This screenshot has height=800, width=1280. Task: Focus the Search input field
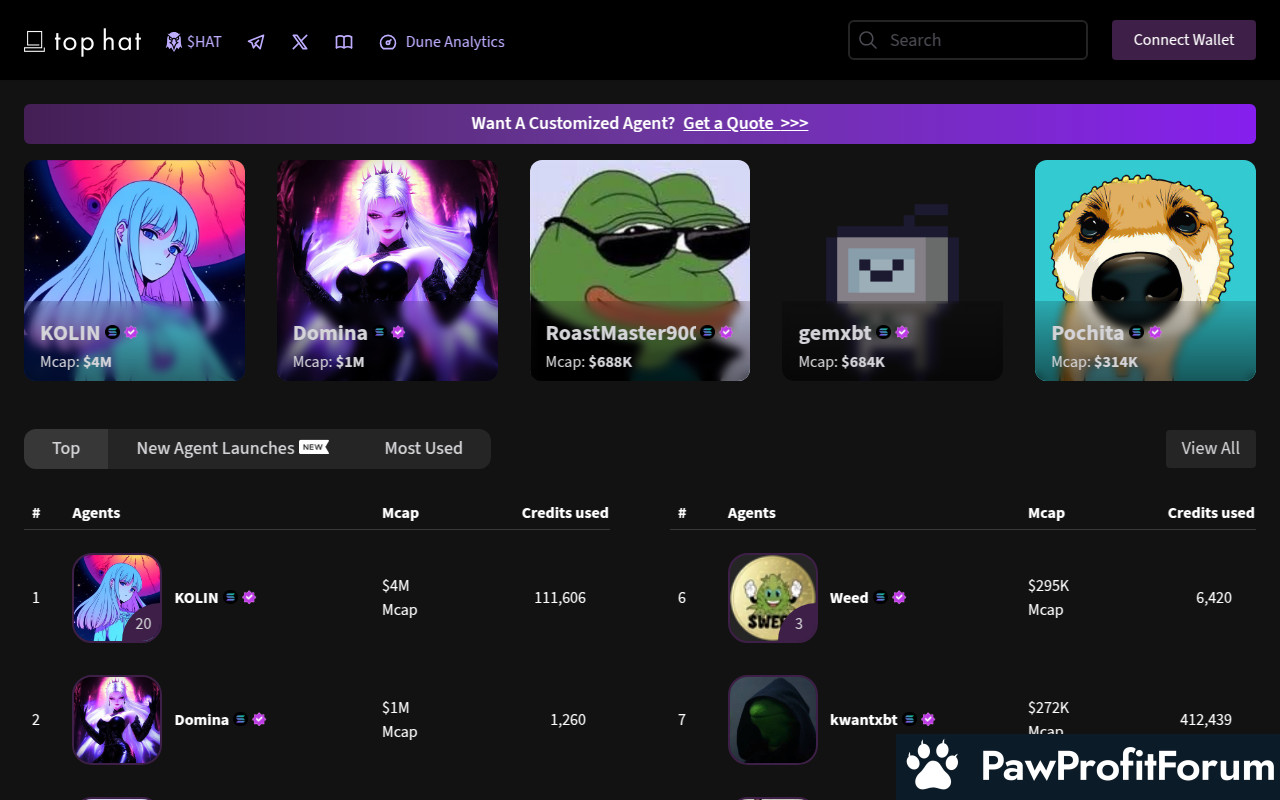pyautogui.click(x=968, y=40)
